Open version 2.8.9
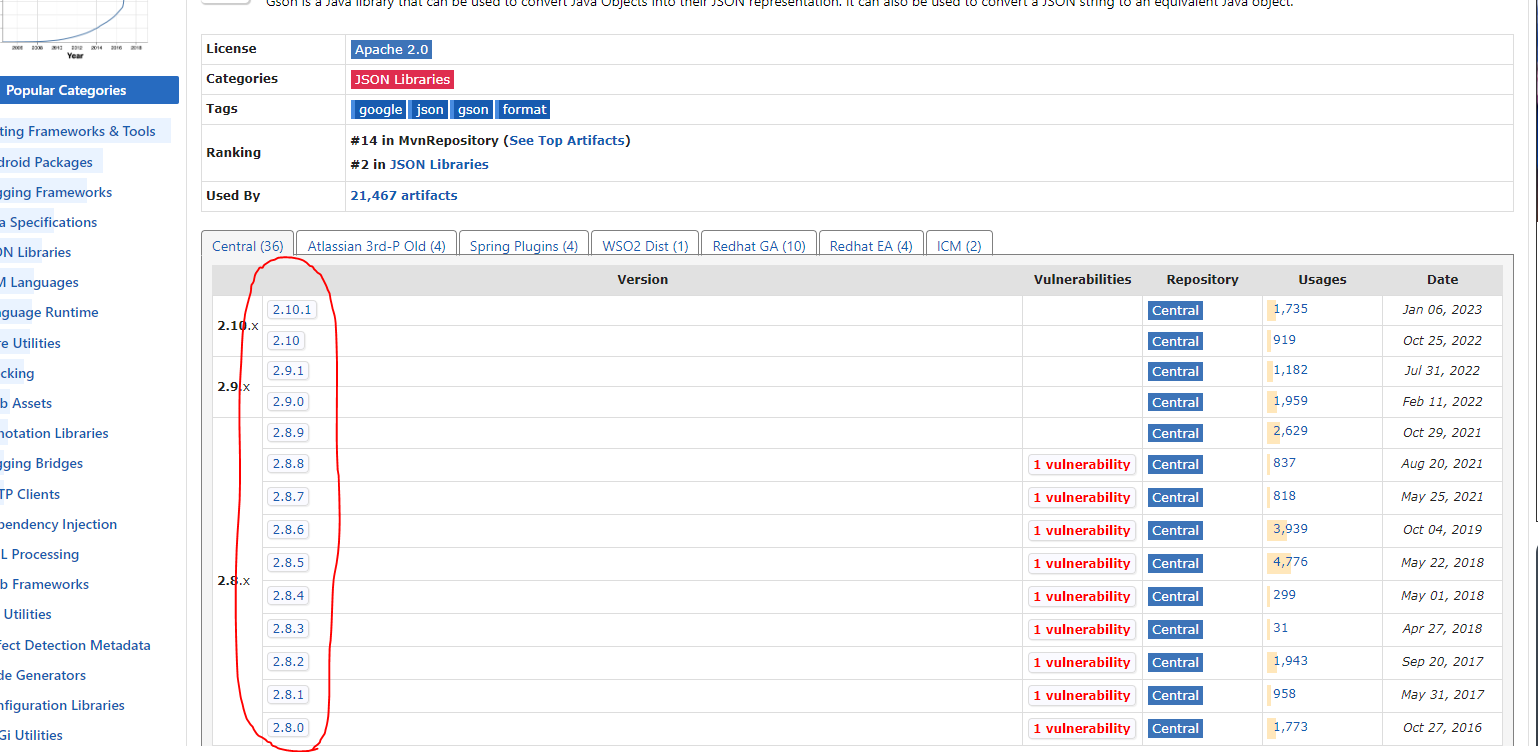 click(288, 433)
